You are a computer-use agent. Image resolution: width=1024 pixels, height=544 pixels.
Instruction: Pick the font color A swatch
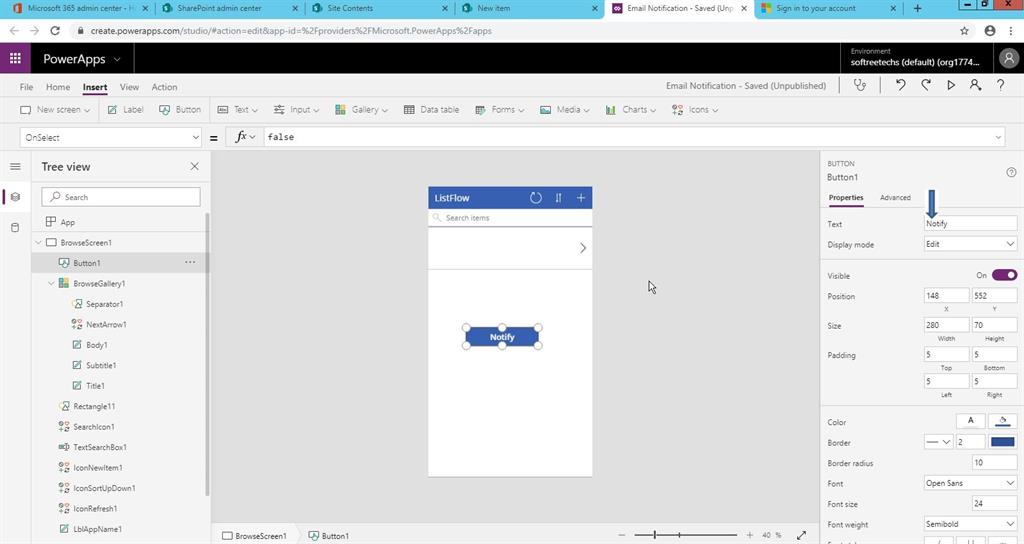[x=970, y=421]
